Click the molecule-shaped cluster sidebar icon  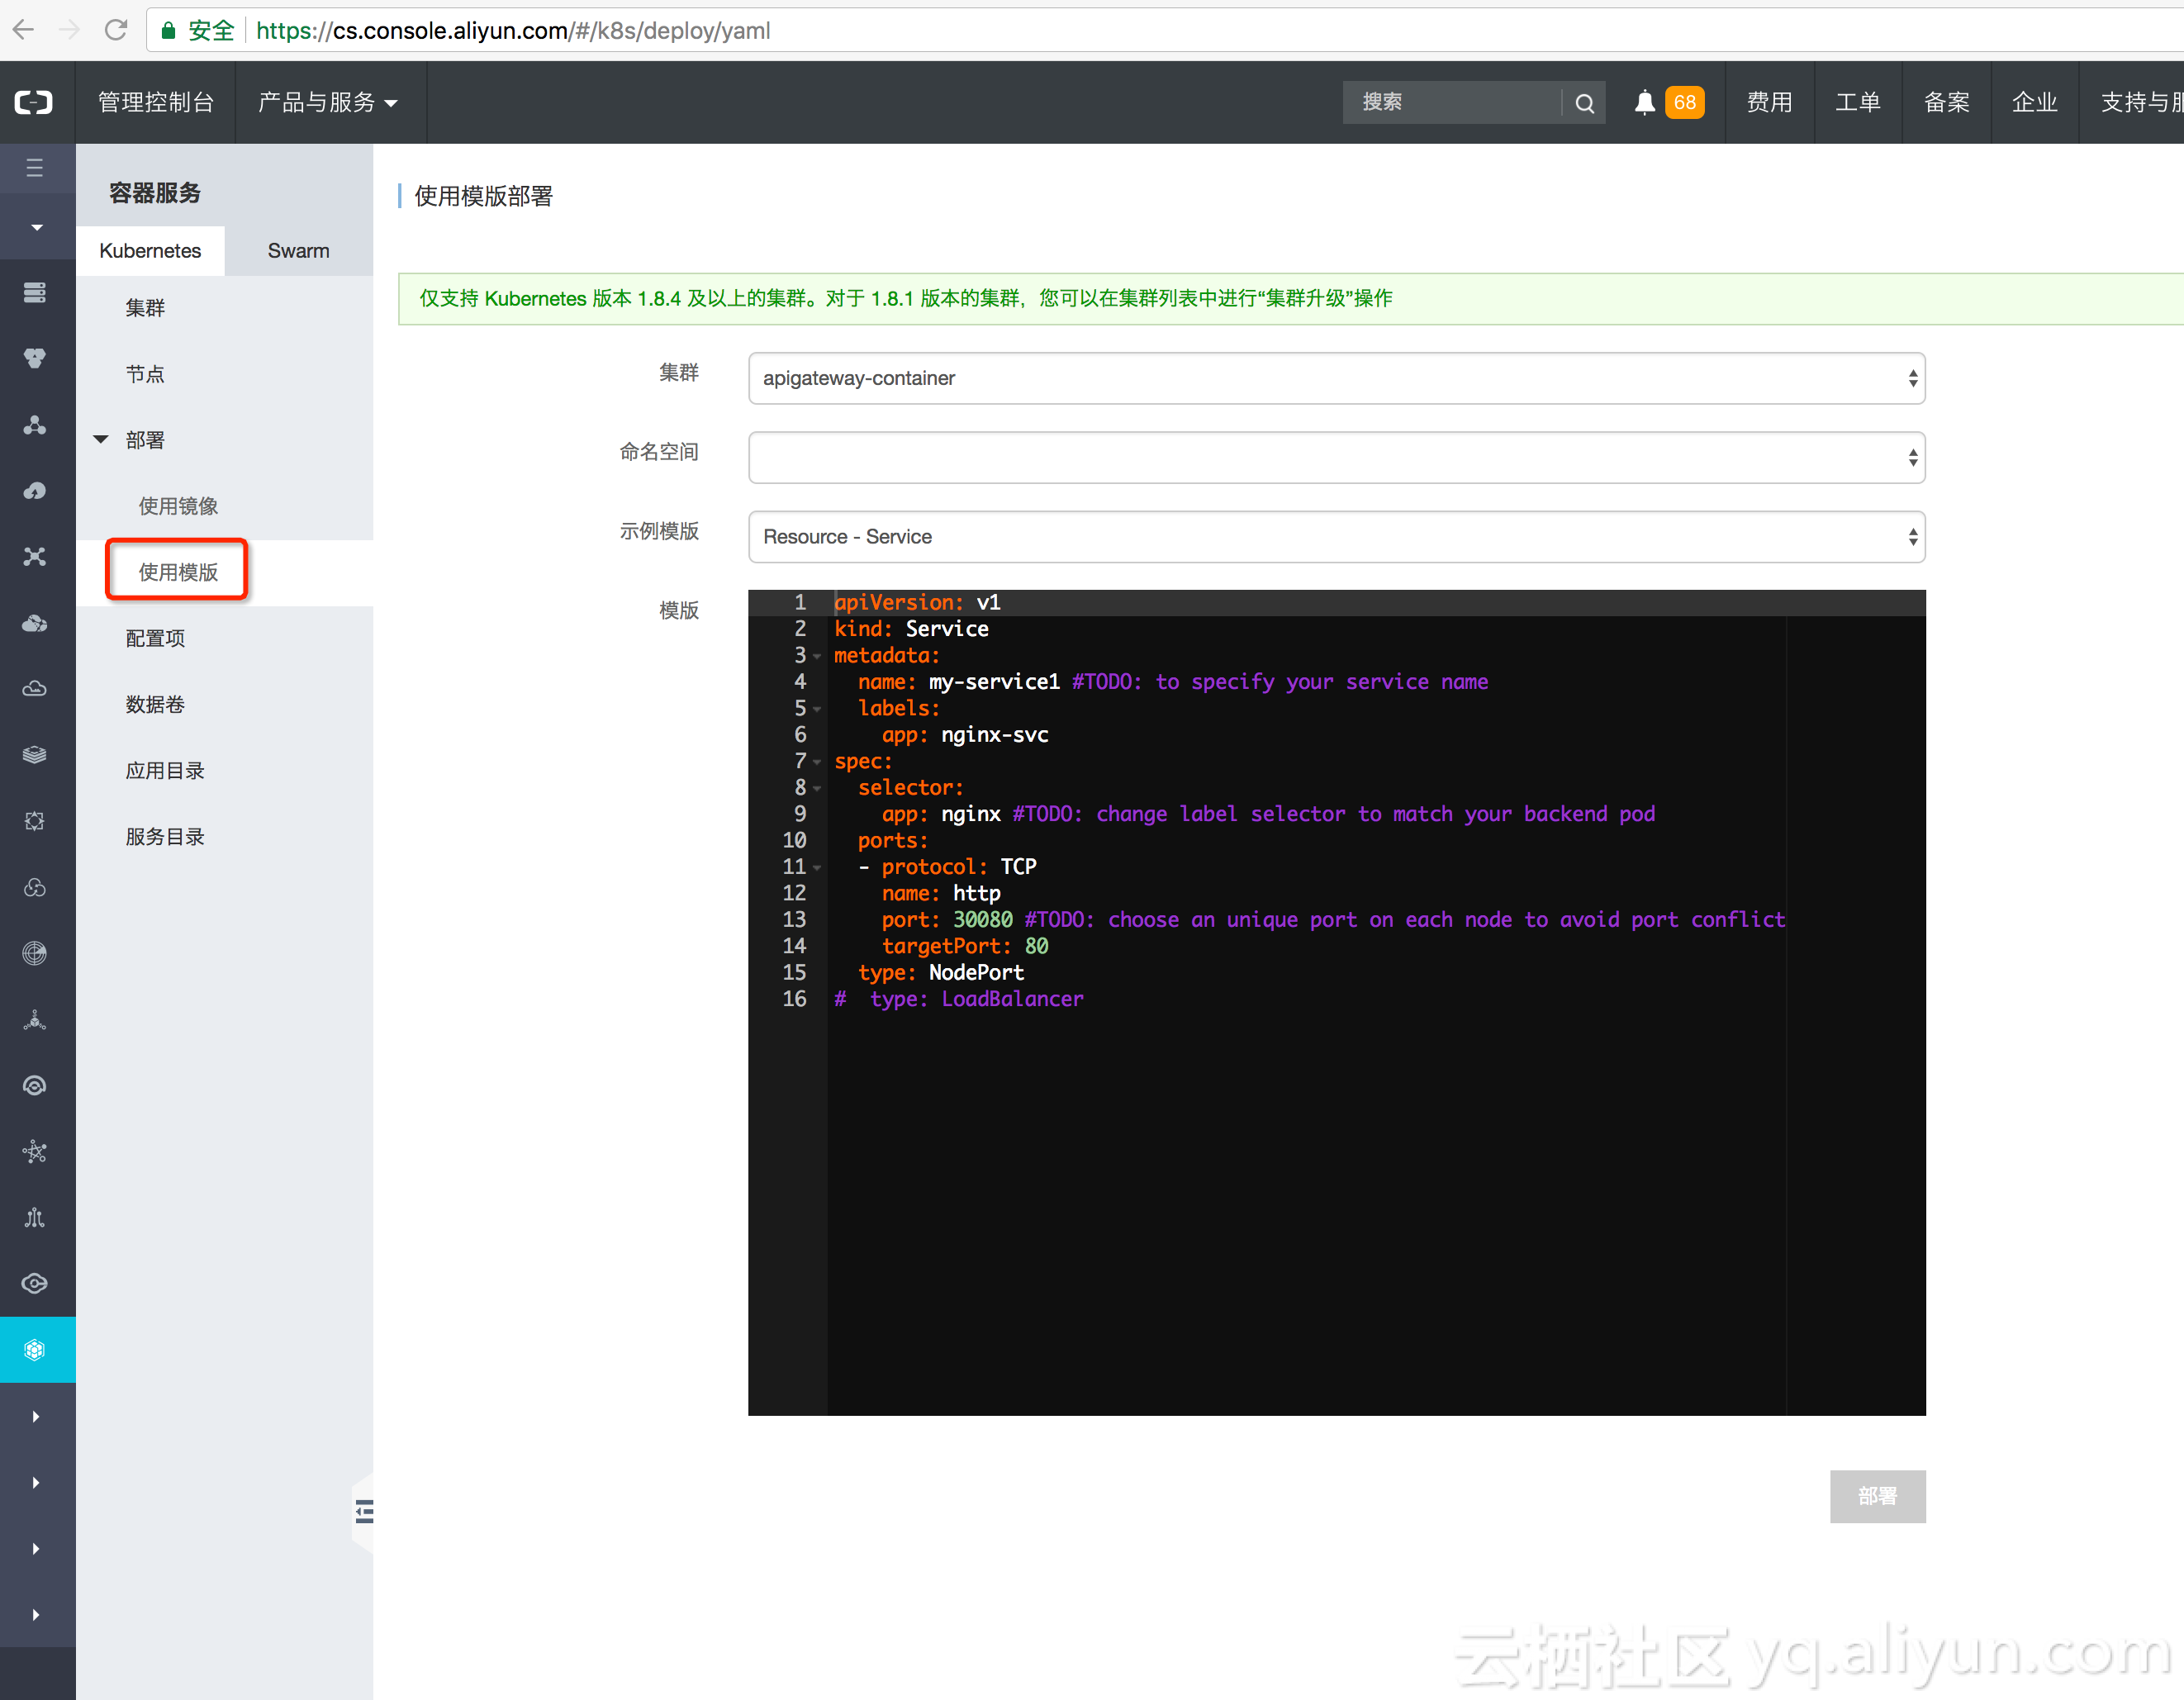[35, 424]
